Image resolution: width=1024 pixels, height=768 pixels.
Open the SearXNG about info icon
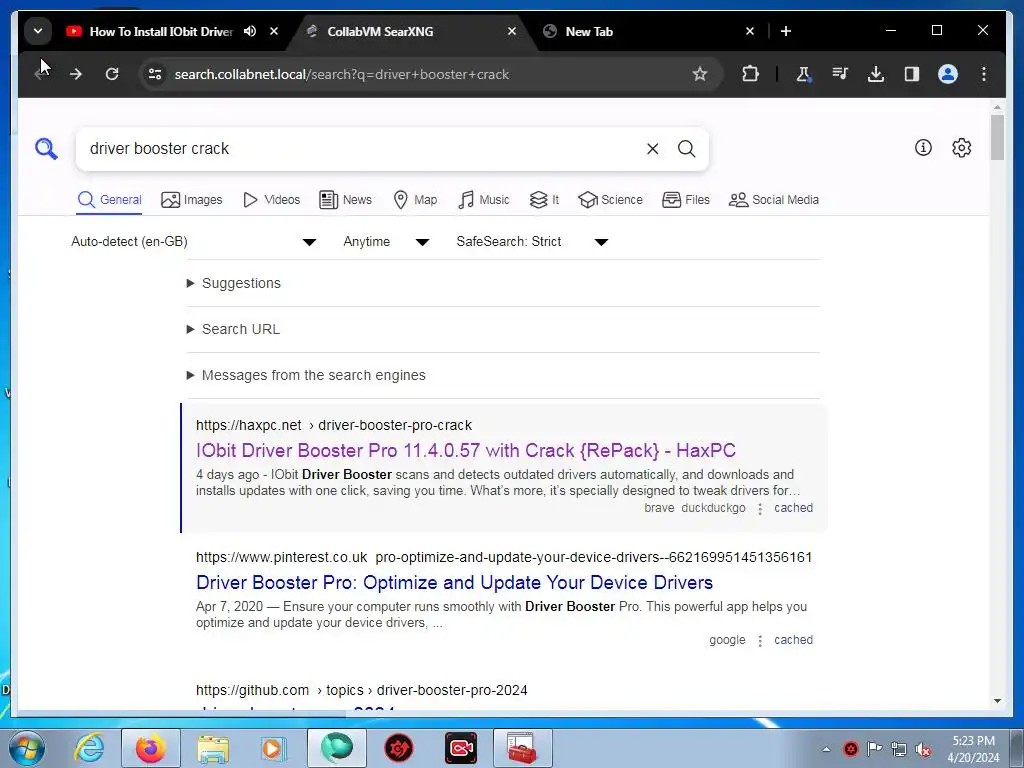(923, 148)
